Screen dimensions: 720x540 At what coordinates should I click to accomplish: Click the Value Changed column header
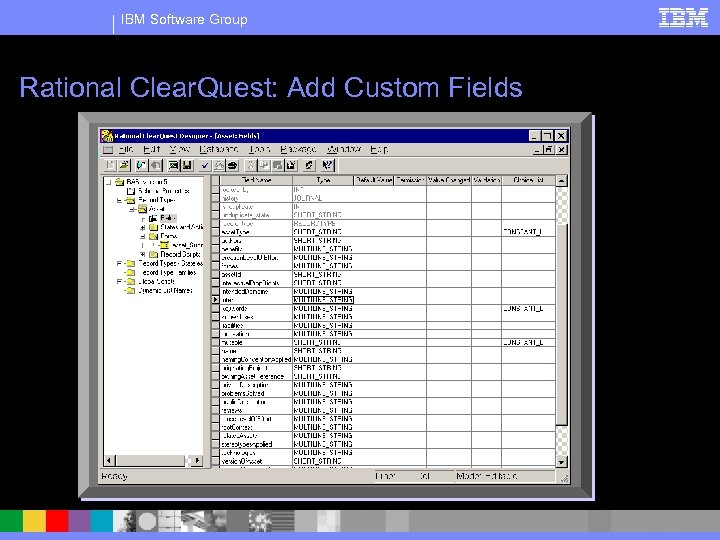[449, 180]
